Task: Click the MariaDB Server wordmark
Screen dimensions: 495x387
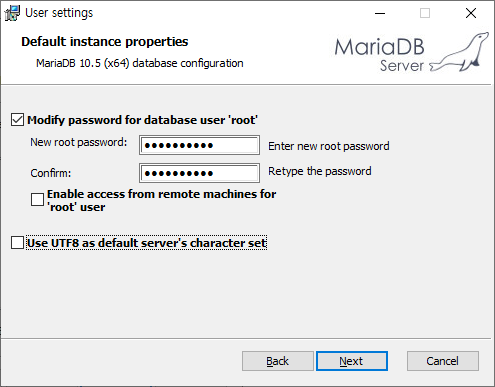Action: pyautogui.click(x=379, y=55)
